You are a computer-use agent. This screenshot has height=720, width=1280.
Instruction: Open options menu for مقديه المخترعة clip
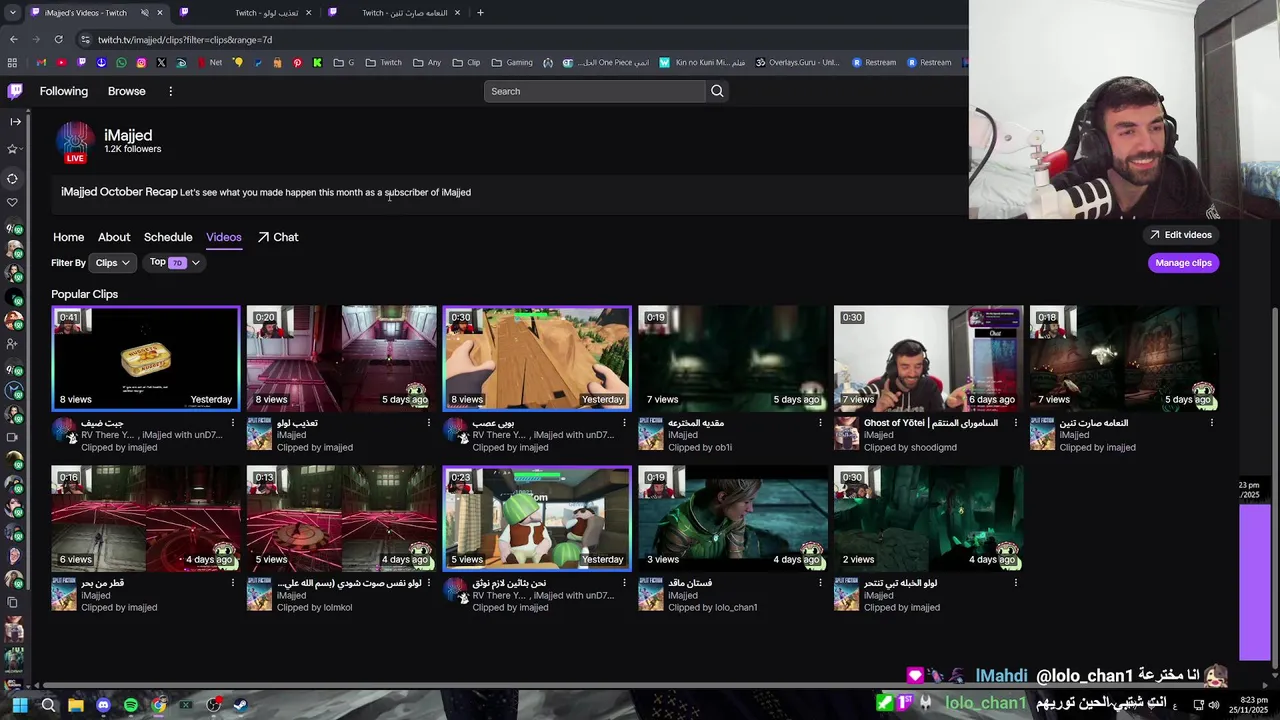pos(820,423)
